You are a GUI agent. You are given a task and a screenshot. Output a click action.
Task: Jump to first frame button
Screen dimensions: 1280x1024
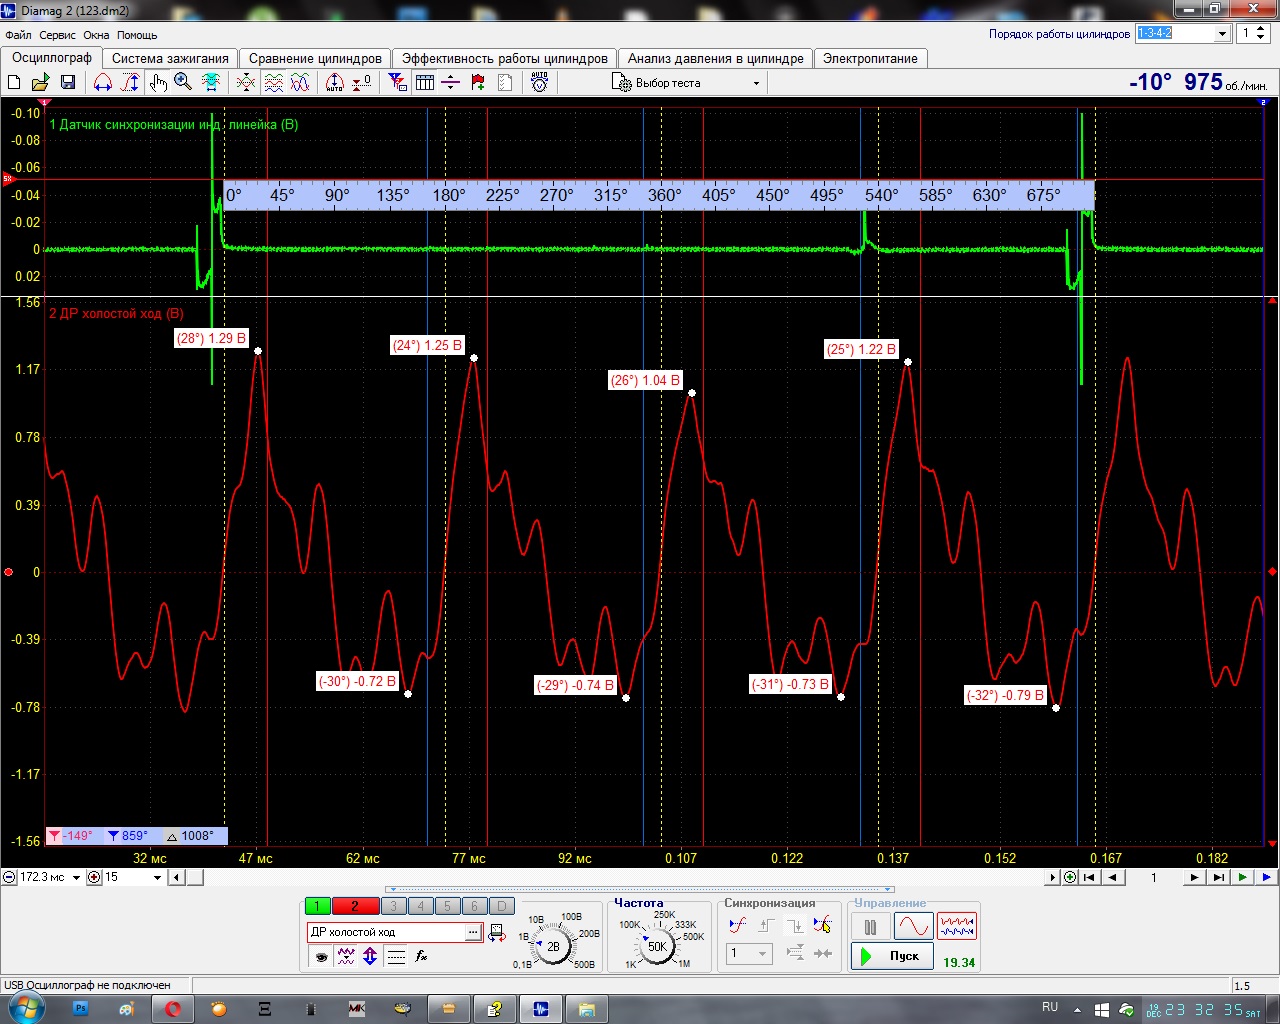coord(1089,877)
